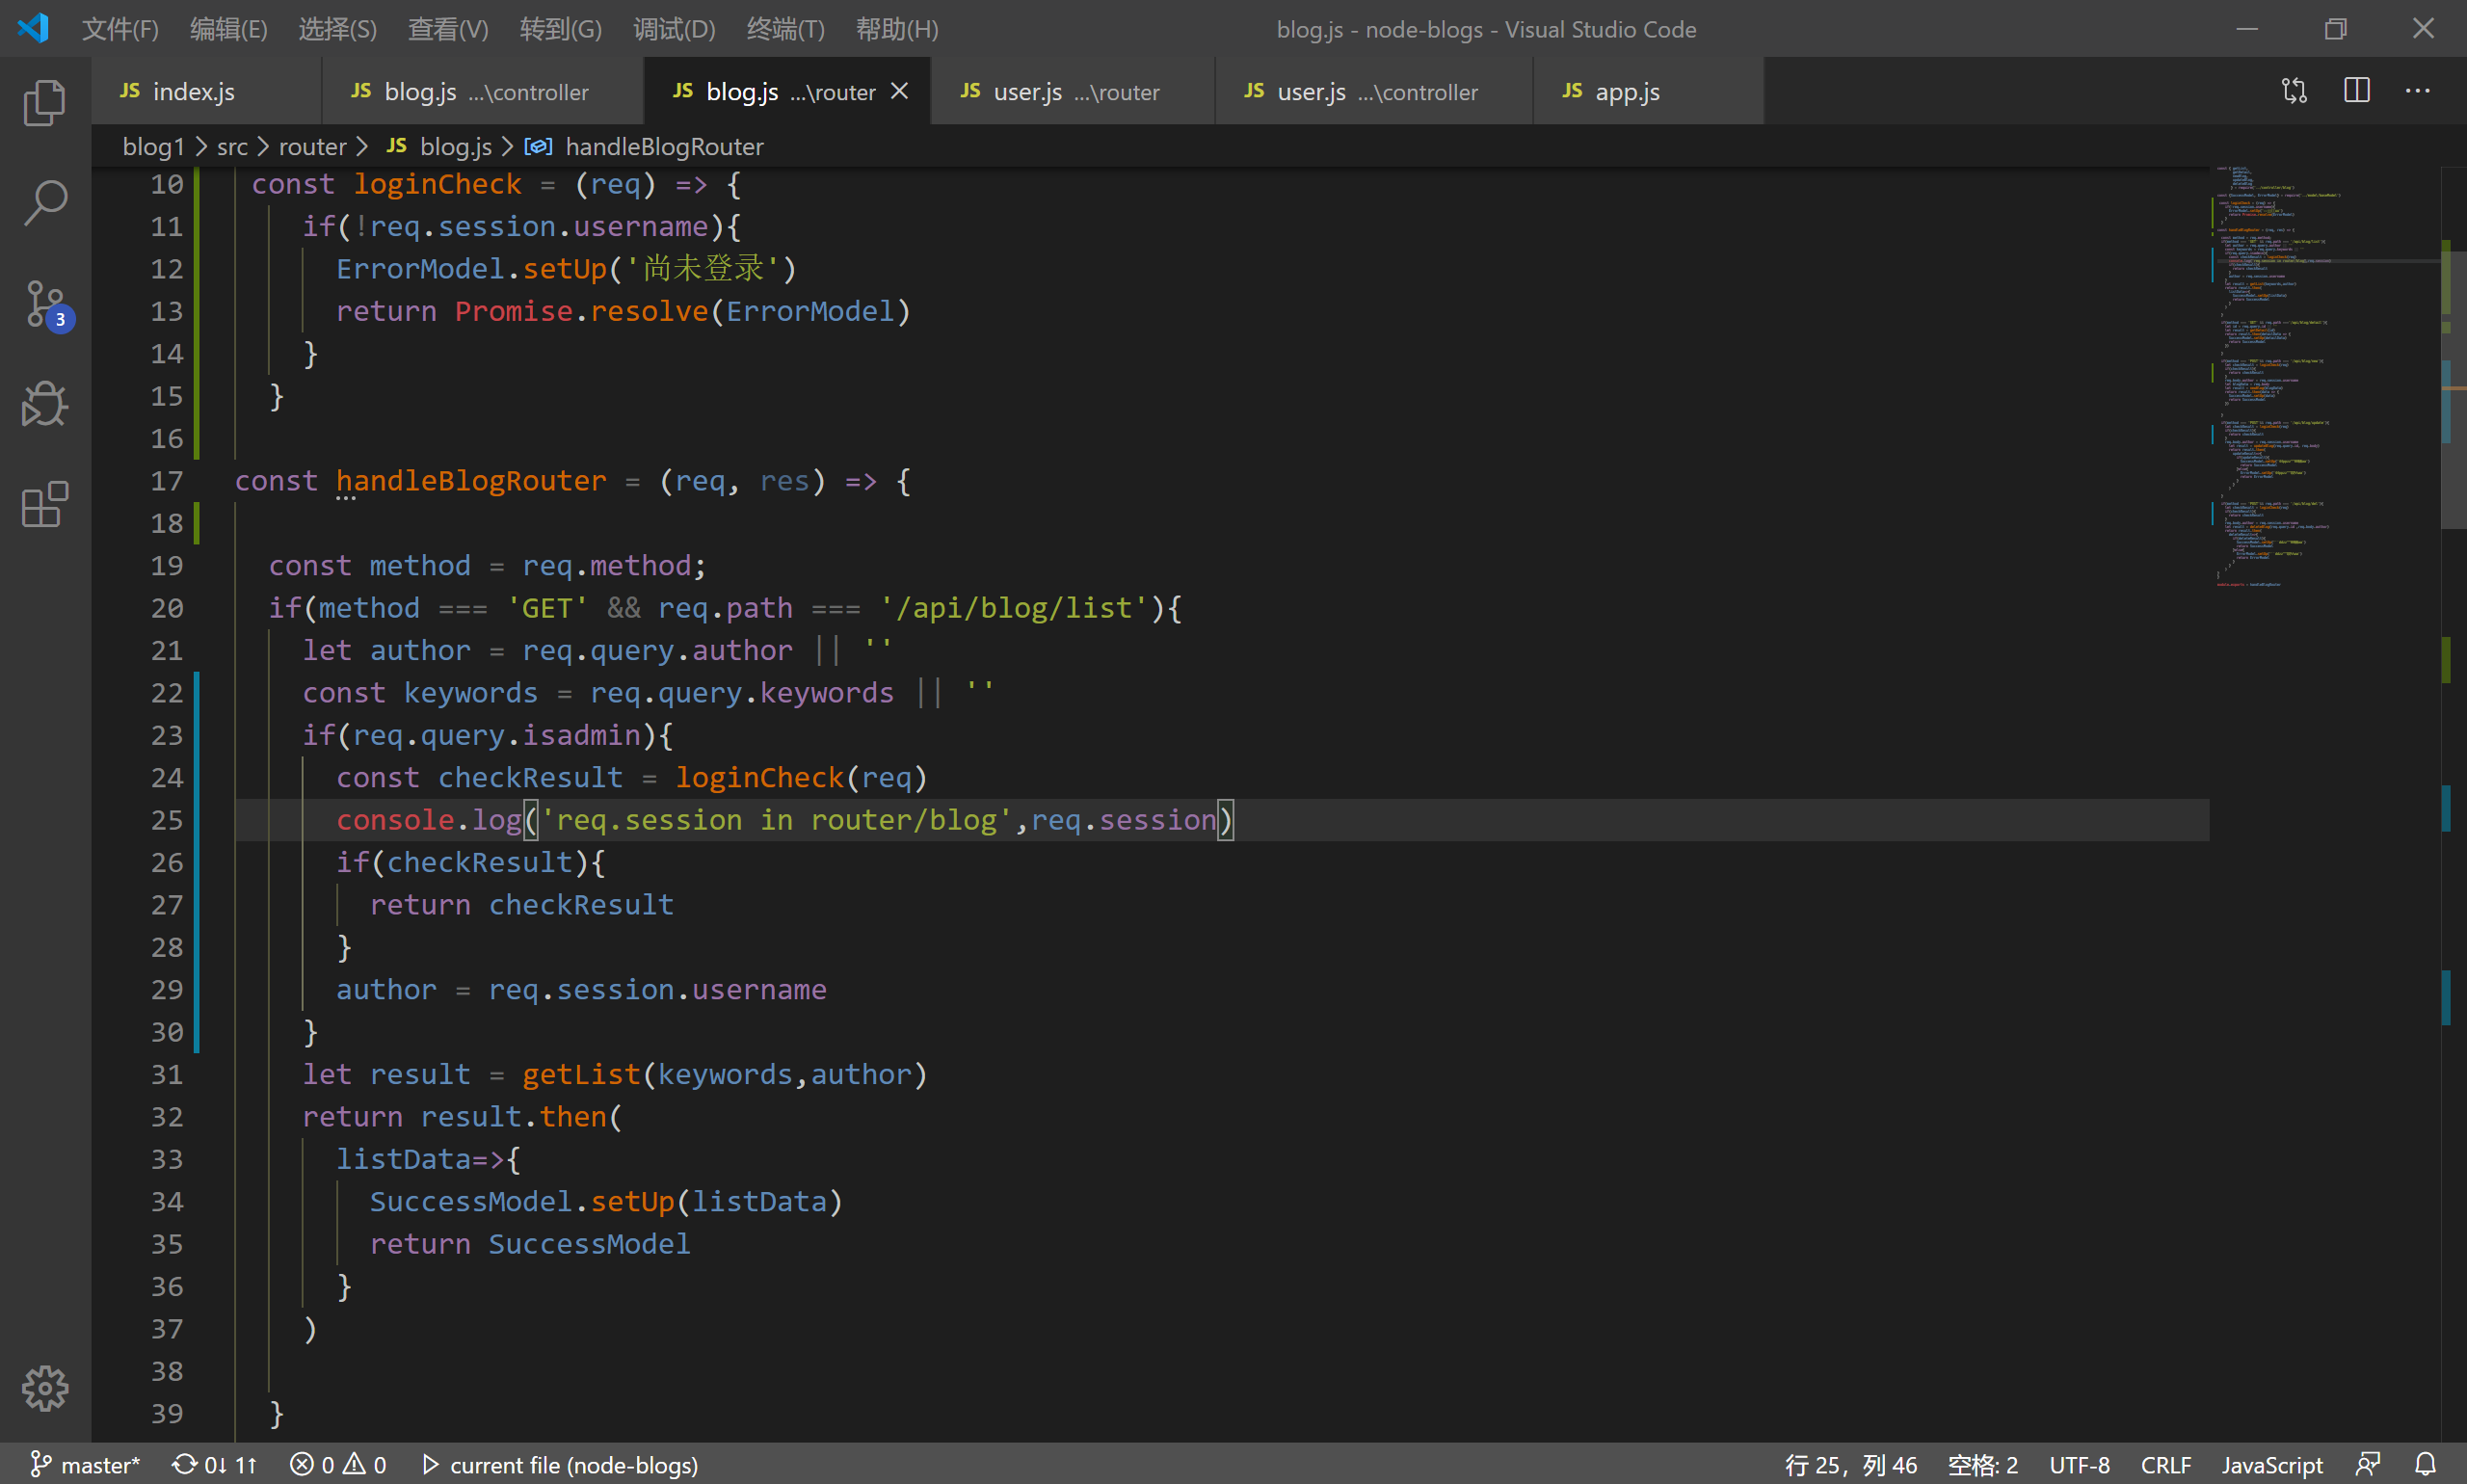Change indentation via 空格: 2

[x=1982, y=1464]
